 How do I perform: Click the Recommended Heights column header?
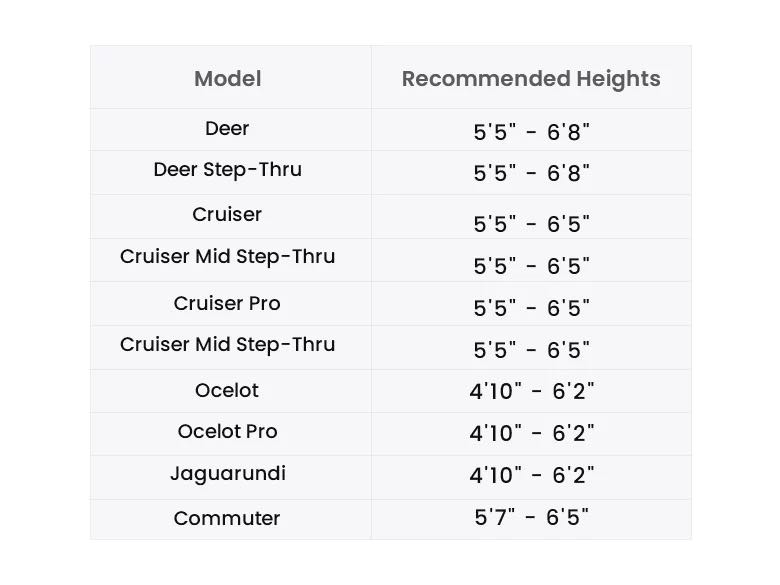(531, 79)
